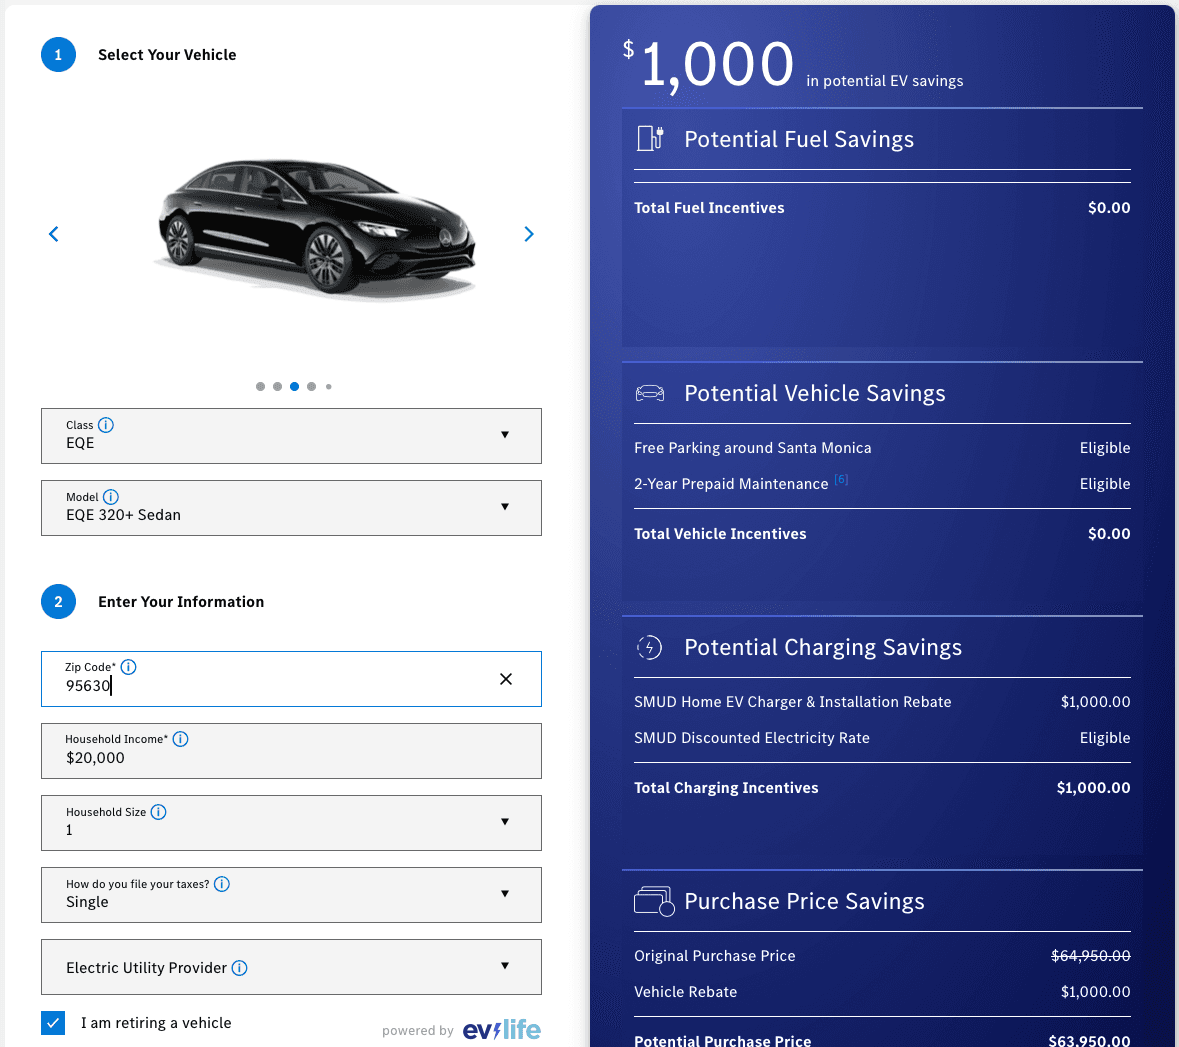This screenshot has width=1179, height=1047.
Task: Uncheck the I am retiring a vehicle checkbox
Action: tap(53, 1023)
